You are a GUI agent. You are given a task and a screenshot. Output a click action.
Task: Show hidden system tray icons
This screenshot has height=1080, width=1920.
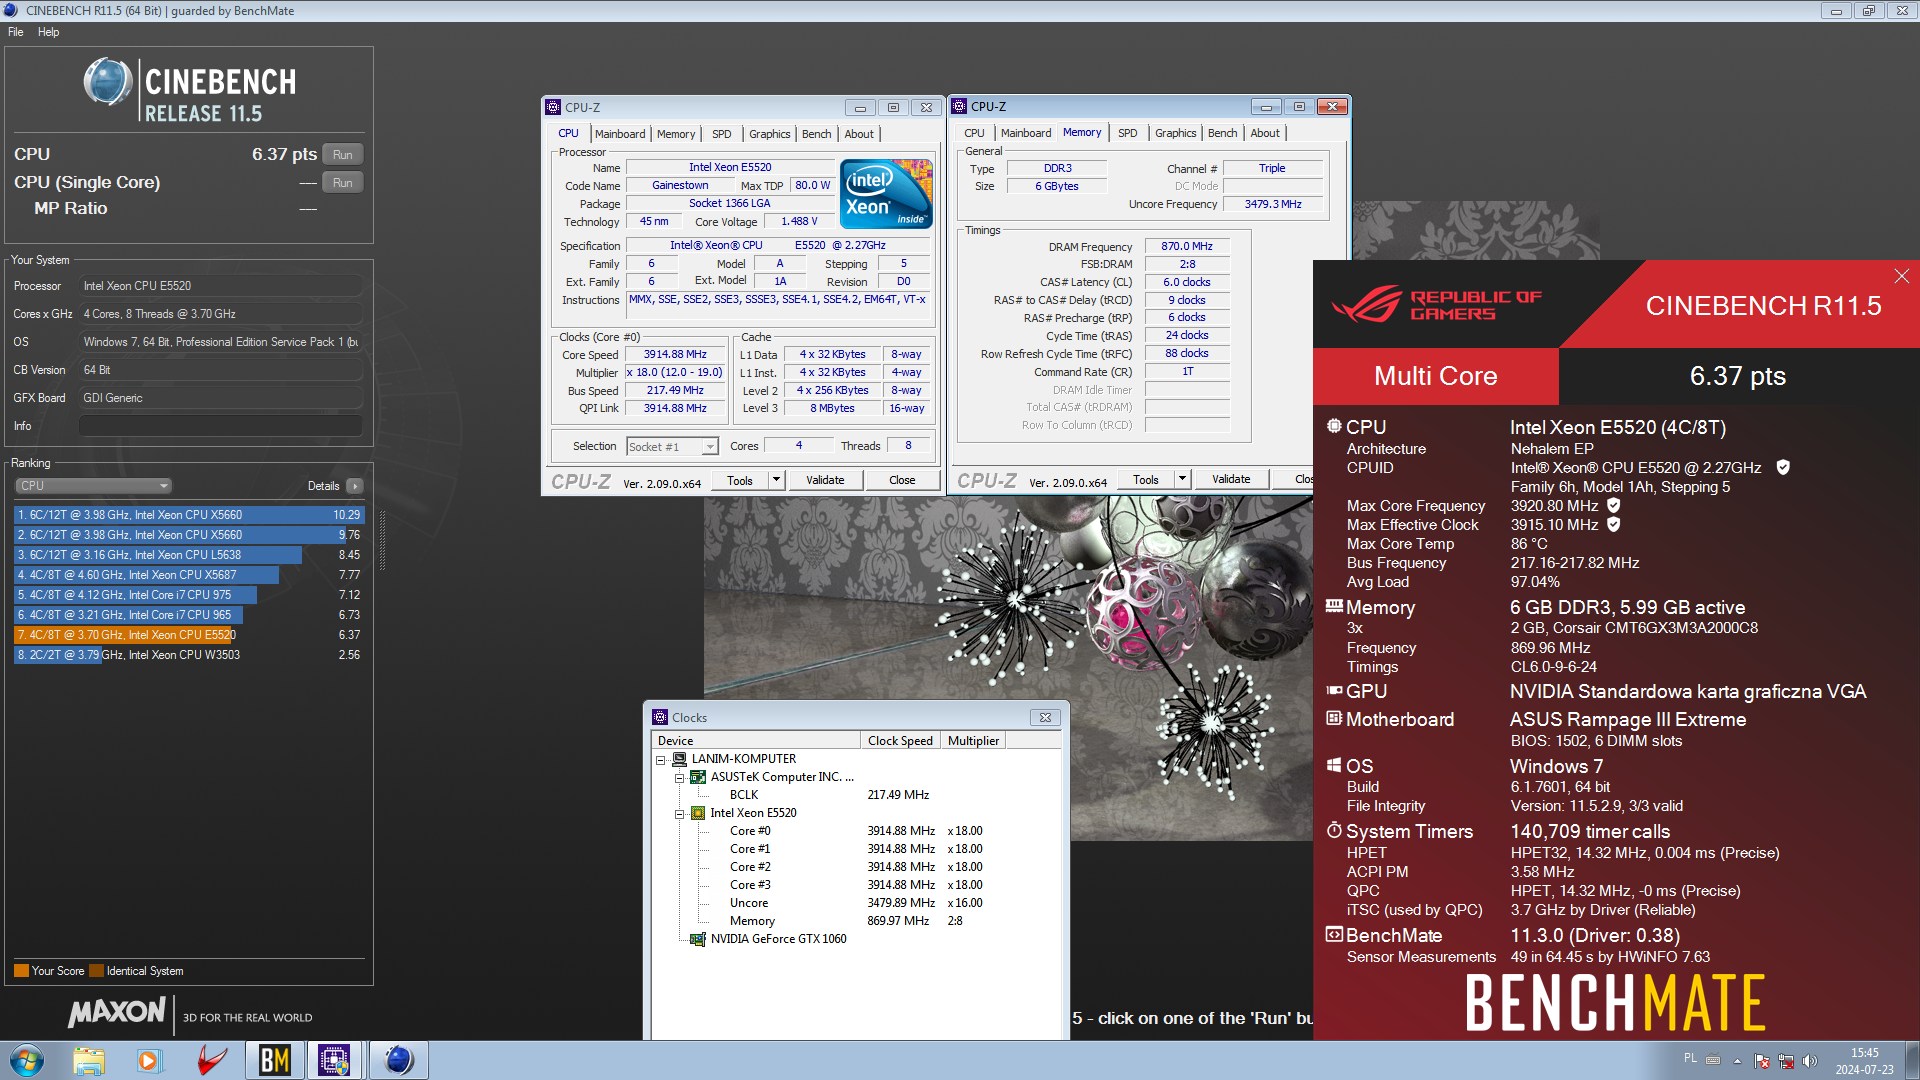[1737, 1061]
